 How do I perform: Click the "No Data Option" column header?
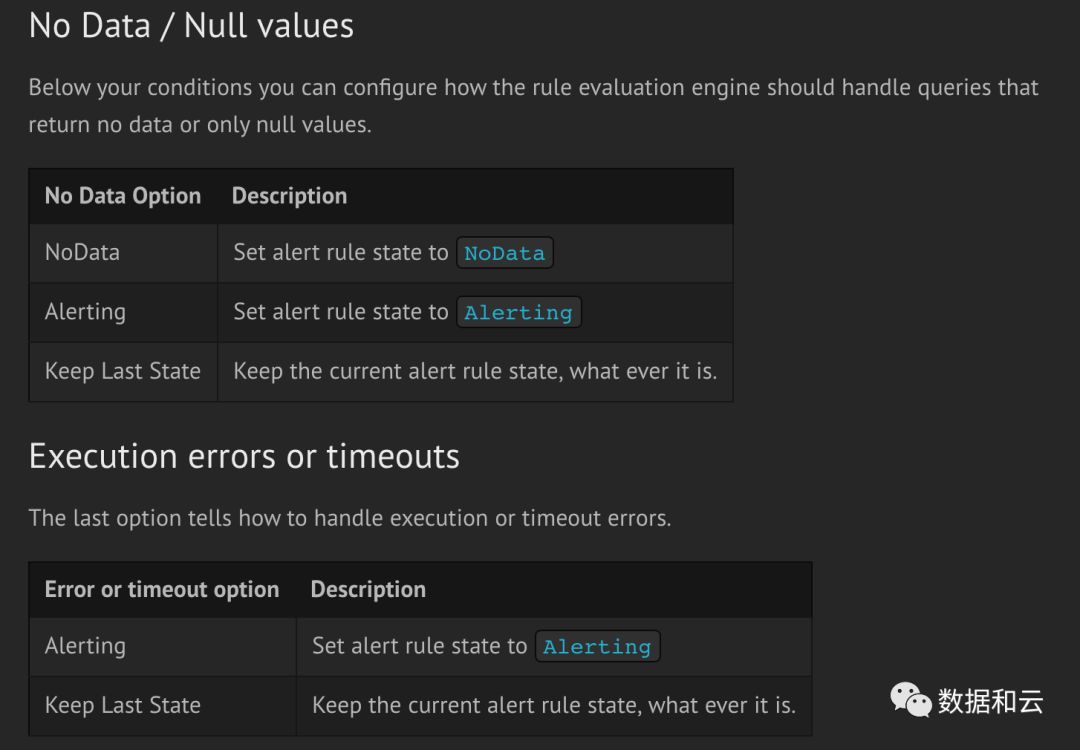123,196
